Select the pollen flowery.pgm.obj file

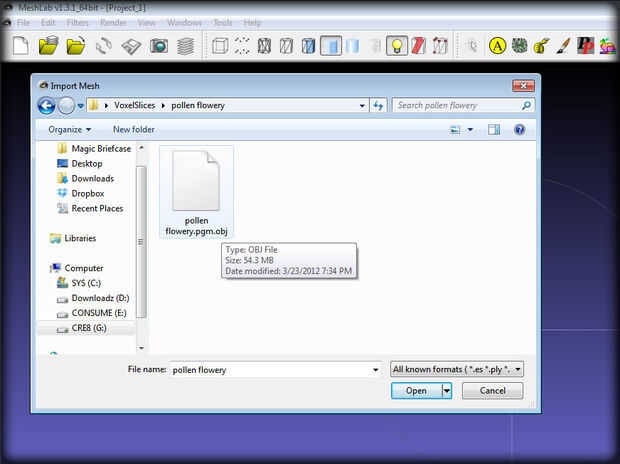click(196, 192)
